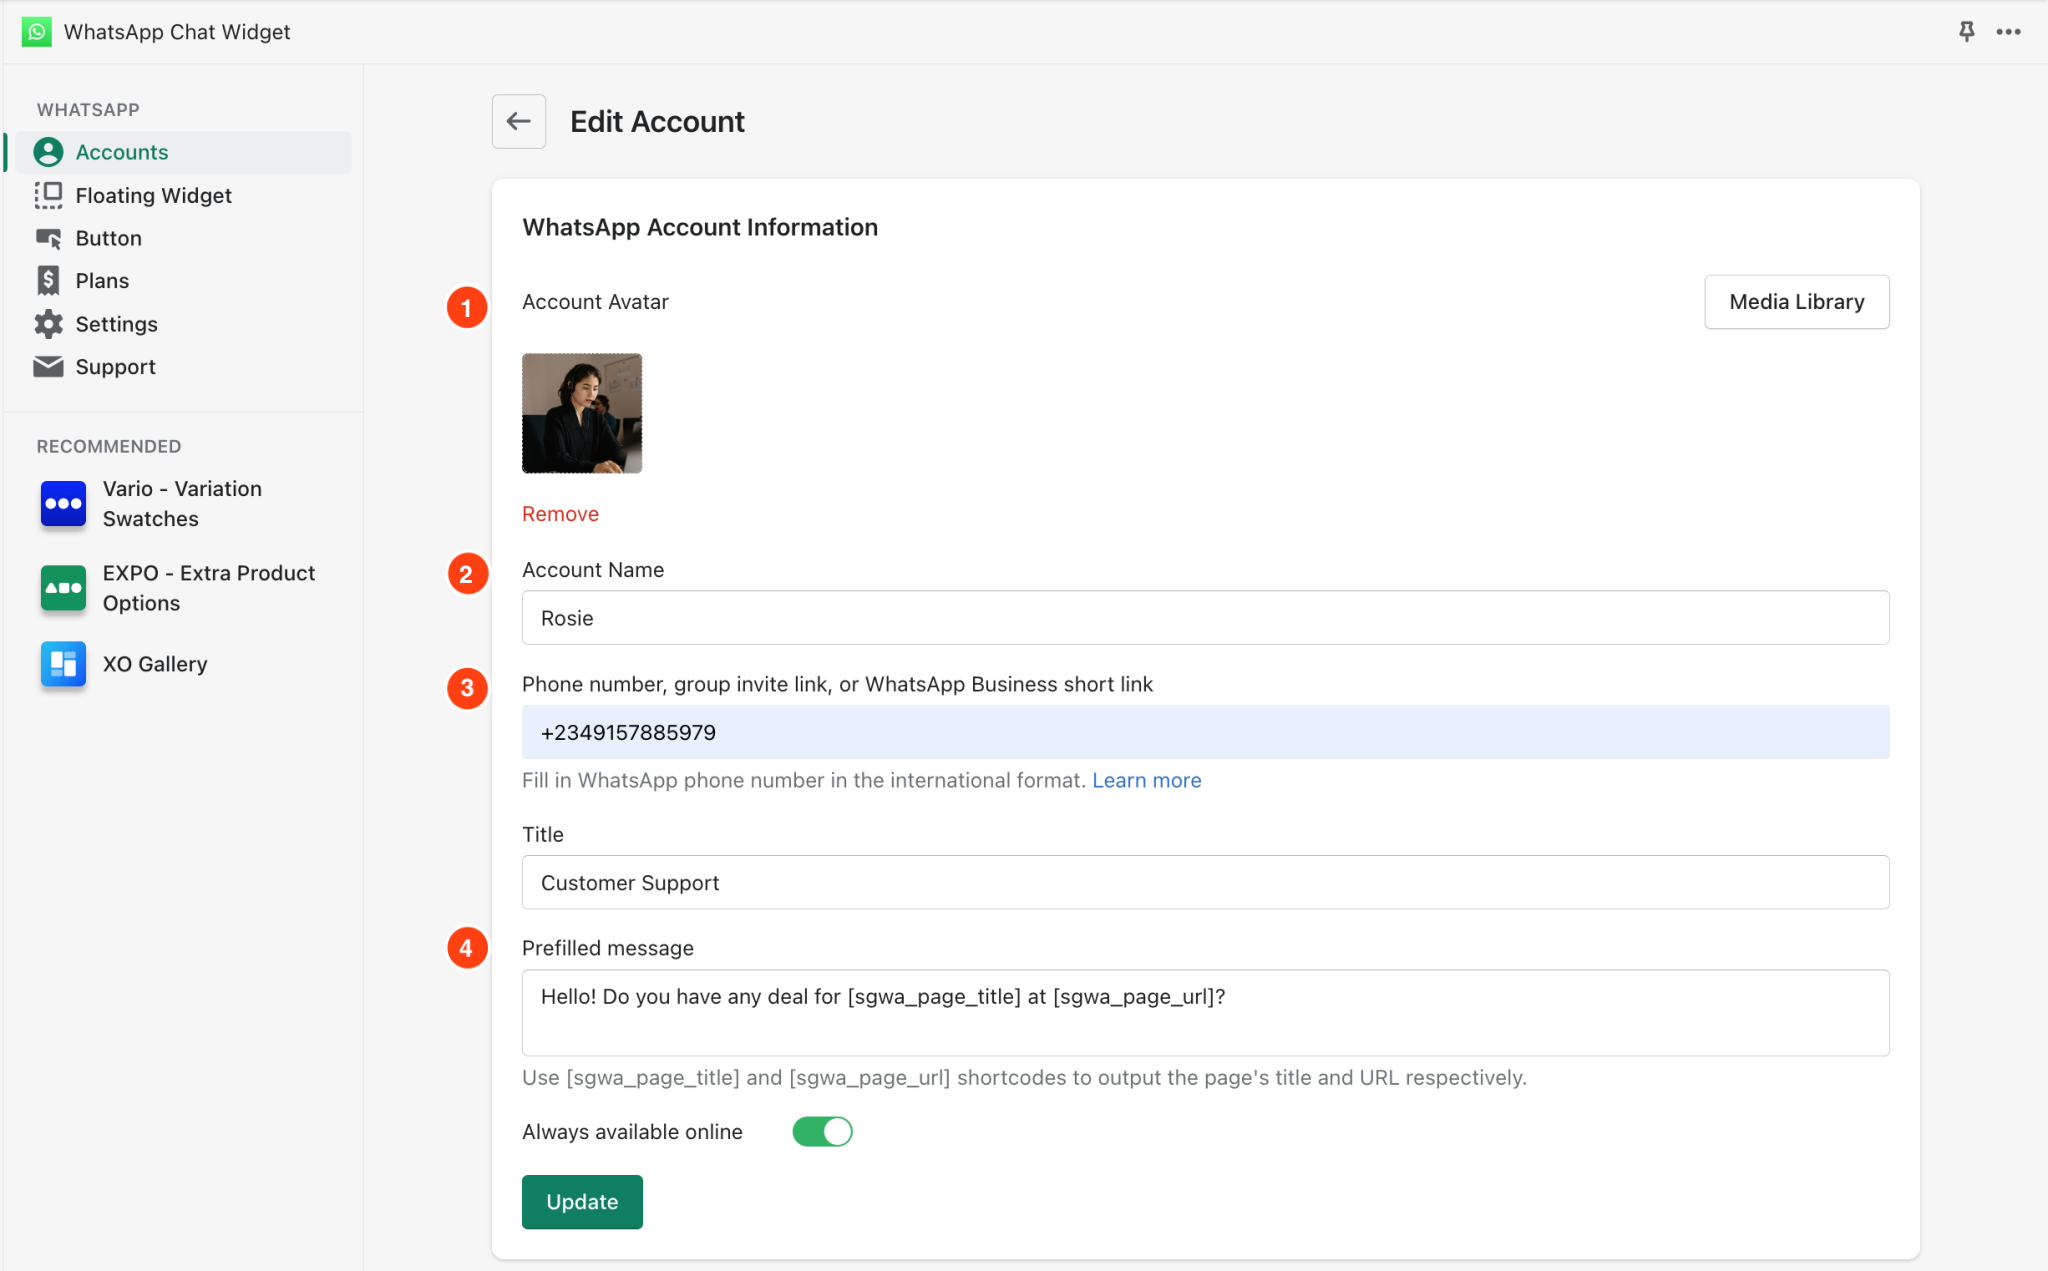Pin the app using the pin icon
Viewport: 2048px width, 1271px height.
(1966, 31)
